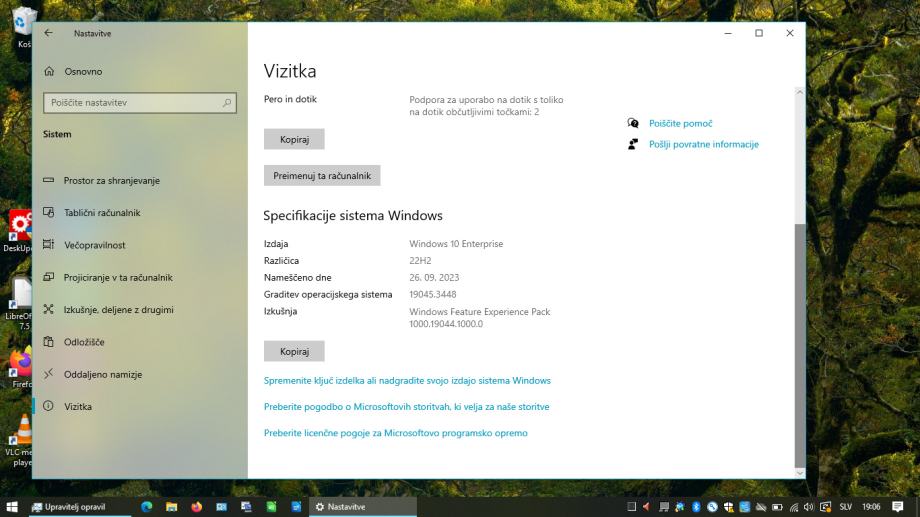Click Preimenuj ta računalnik button

322,175
